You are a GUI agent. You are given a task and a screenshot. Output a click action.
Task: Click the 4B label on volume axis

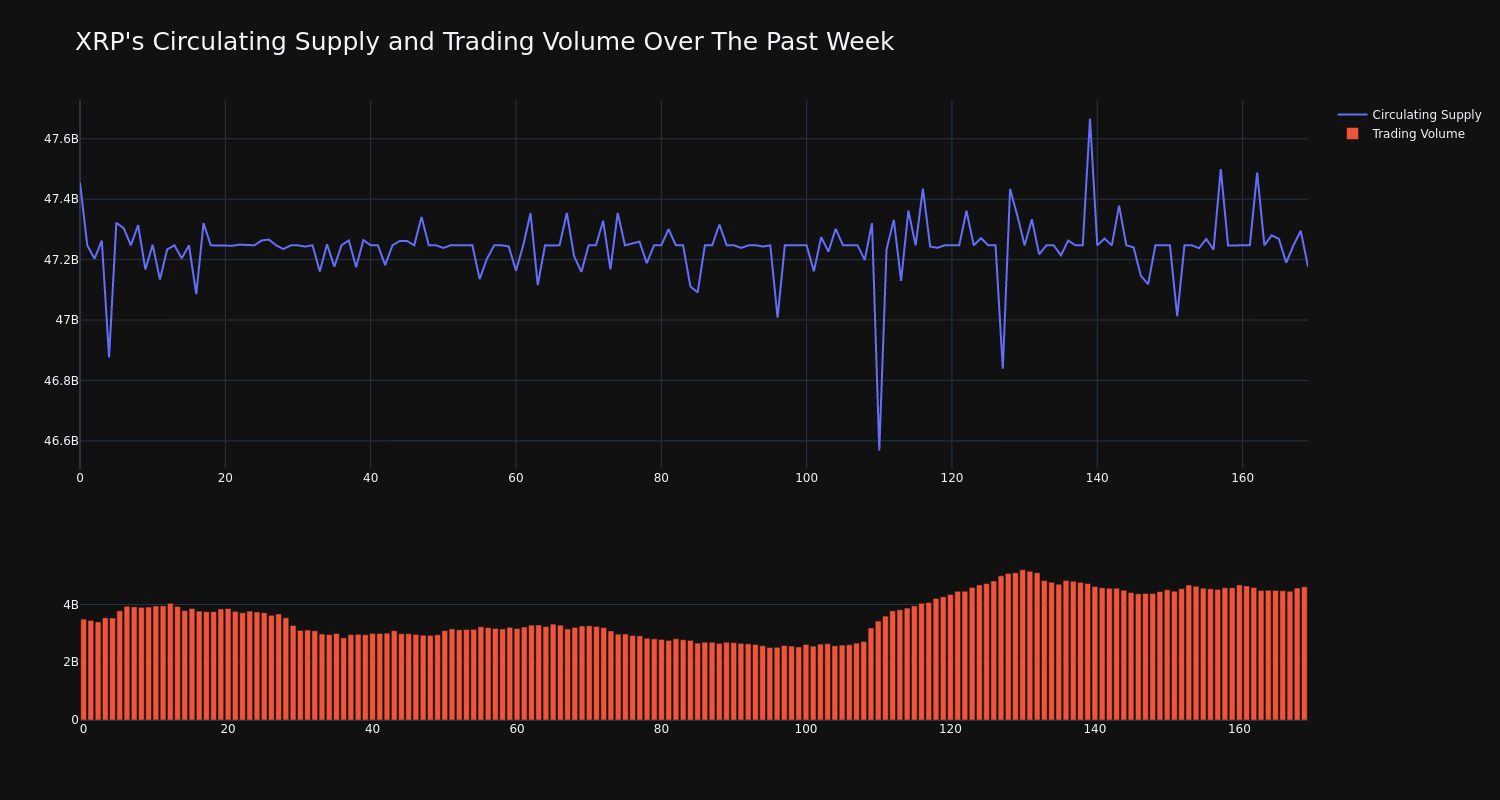pos(71,605)
